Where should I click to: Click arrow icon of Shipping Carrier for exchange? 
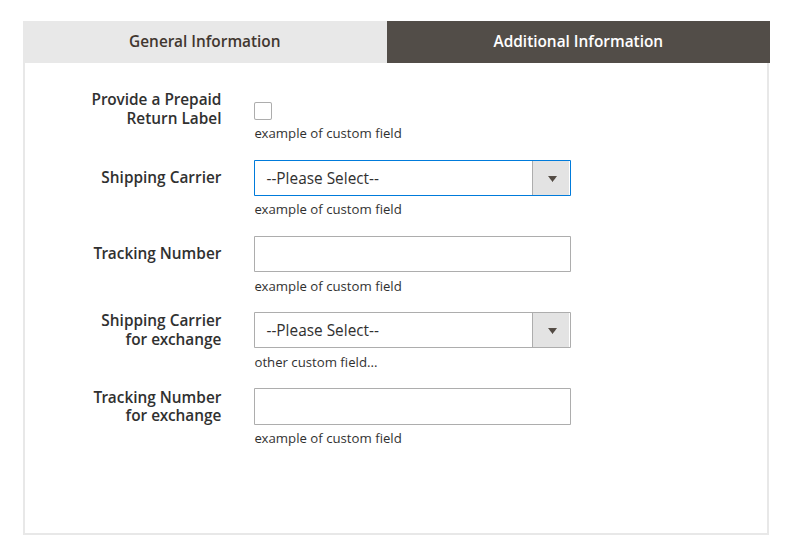pos(551,331)
